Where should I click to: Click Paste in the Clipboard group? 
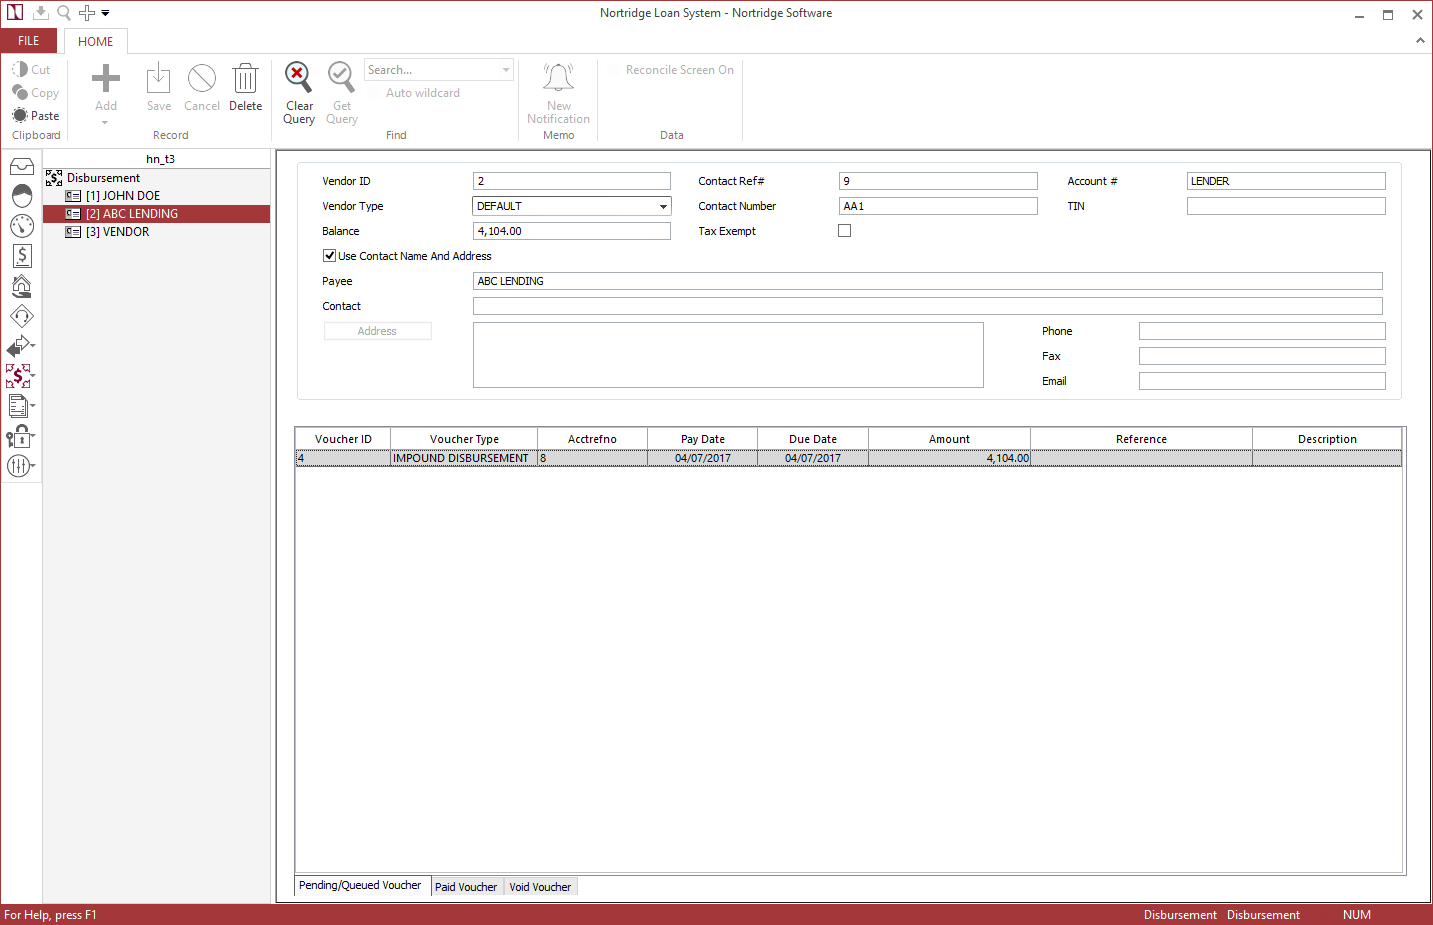(36, 115)
